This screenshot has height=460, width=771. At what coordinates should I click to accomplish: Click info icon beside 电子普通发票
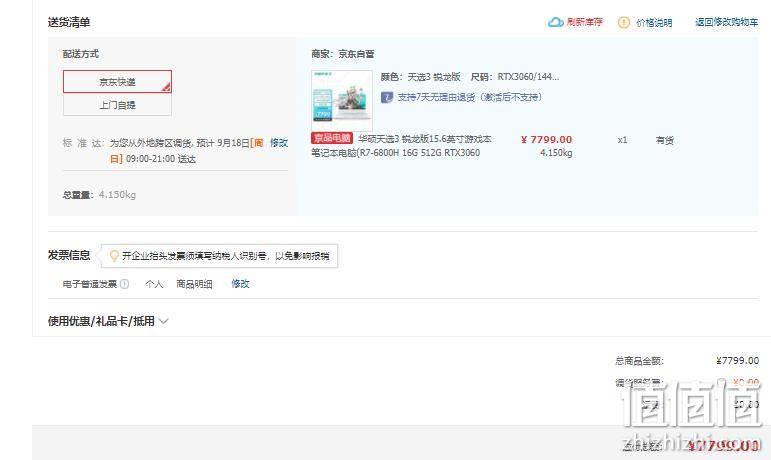[124, 284]
